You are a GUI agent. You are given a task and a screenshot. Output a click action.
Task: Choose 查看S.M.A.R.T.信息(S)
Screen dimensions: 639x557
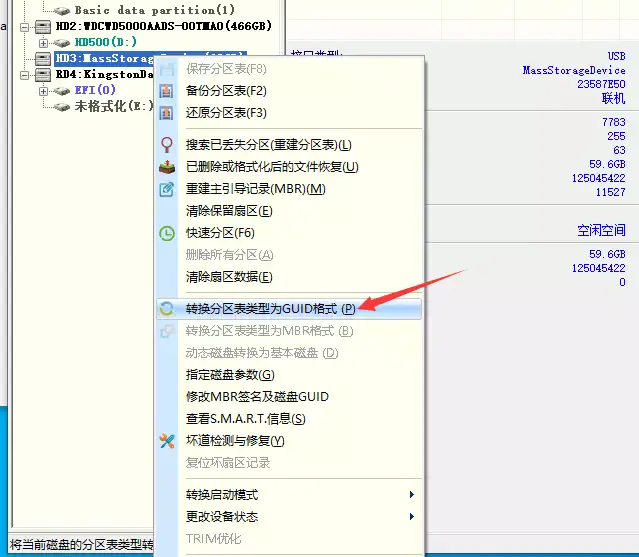[x=289, y=419]
